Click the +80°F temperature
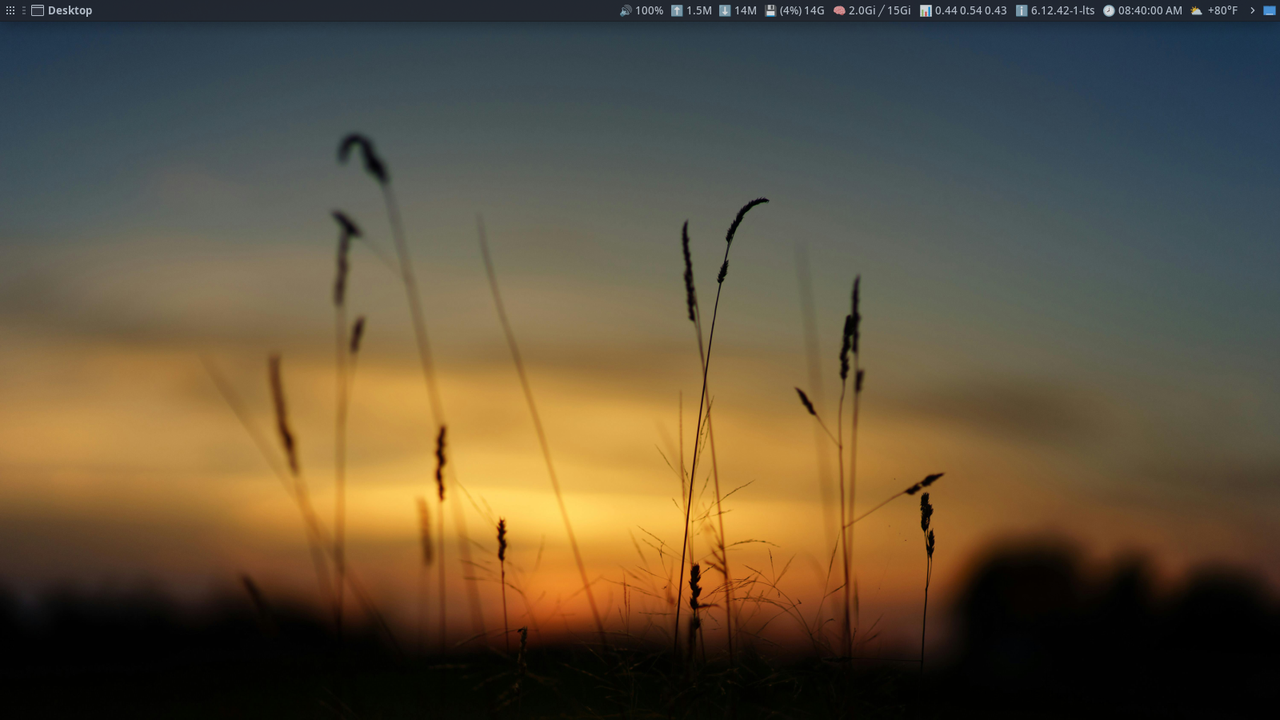Screen dimensions: 1280x720 point(1222,10)
